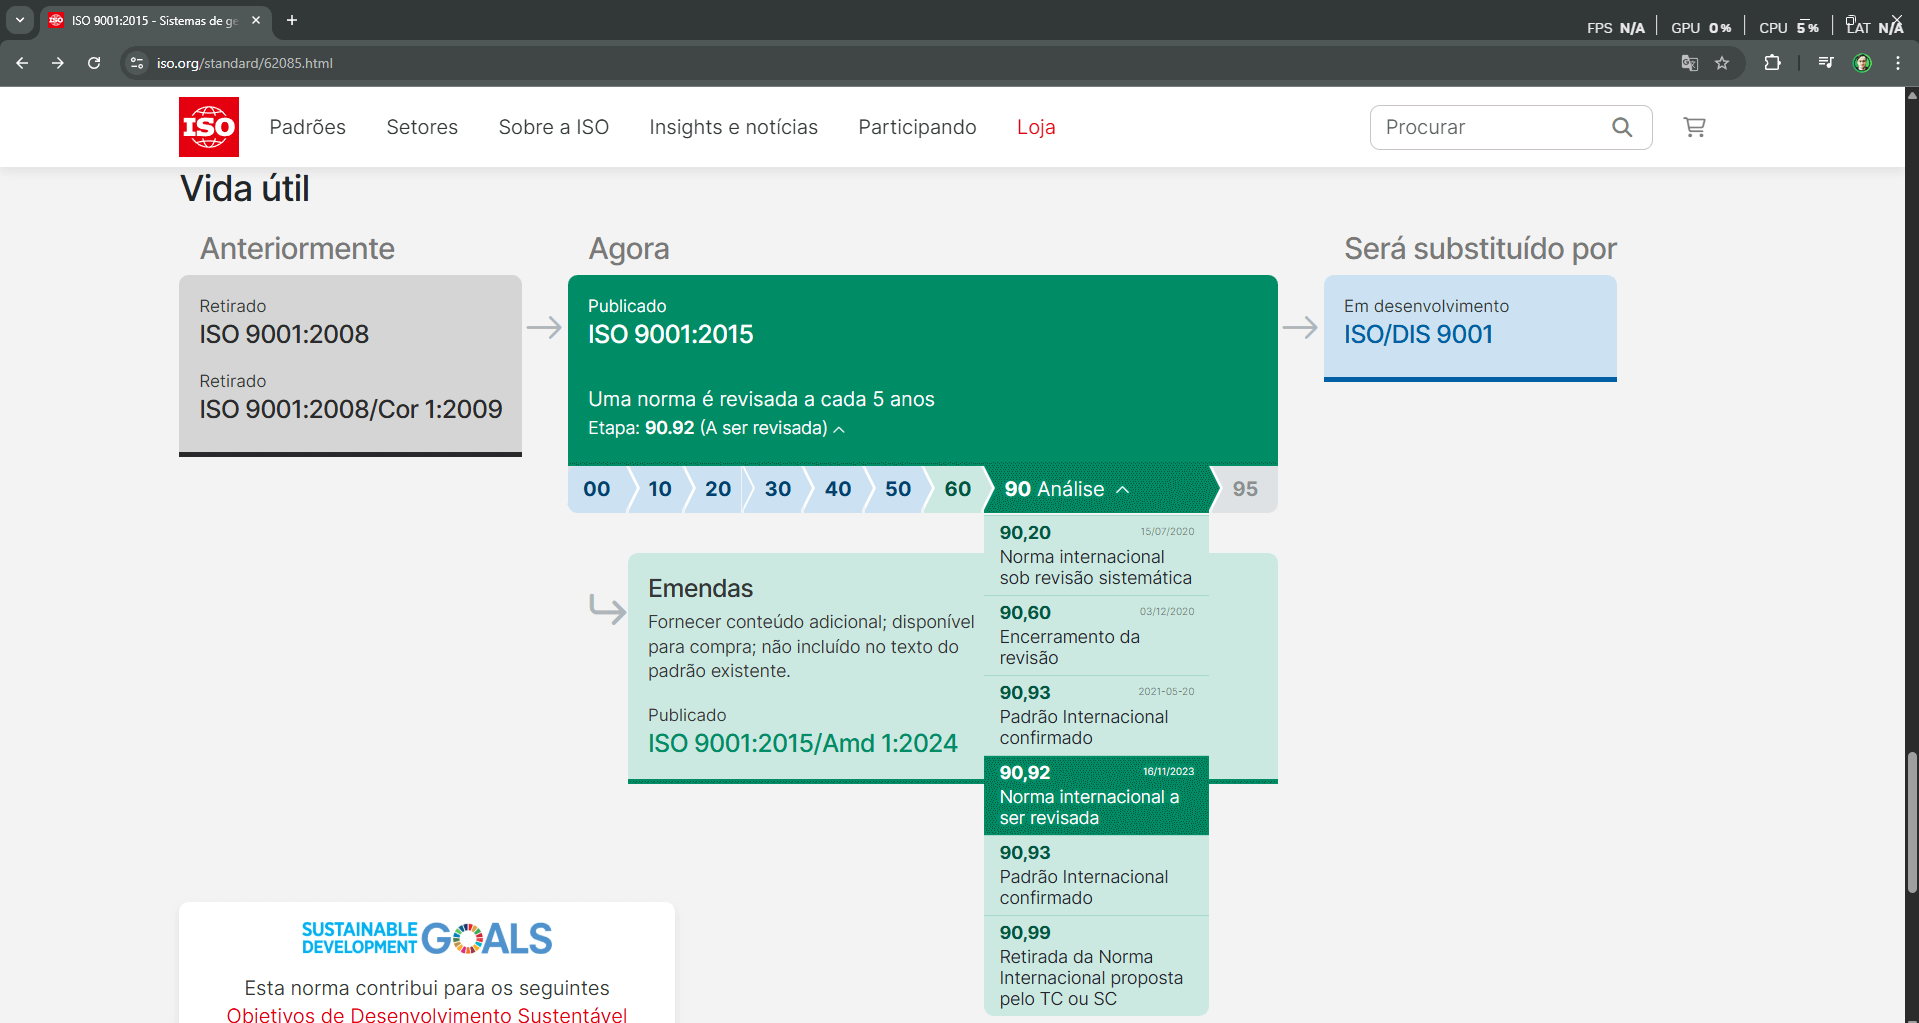
Task: Close the ISO 9001:2015 tab
Action: point(256,20)
